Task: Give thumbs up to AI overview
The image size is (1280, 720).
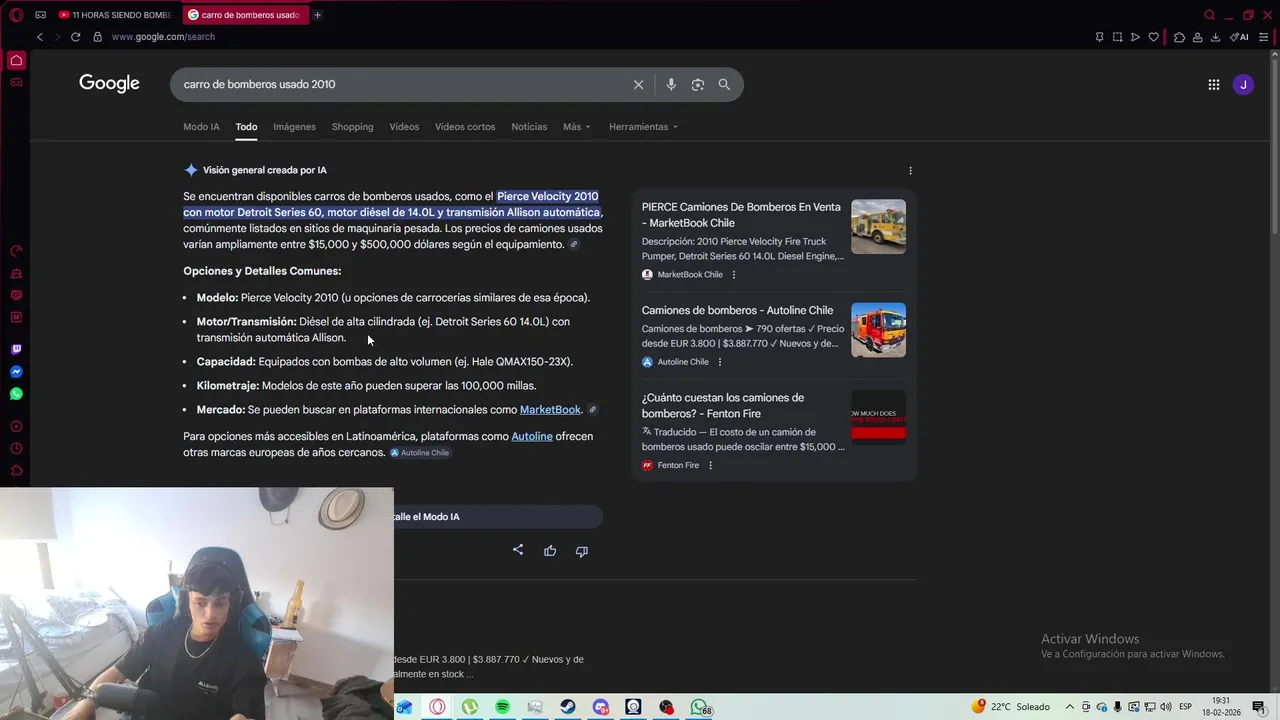Action: tap(550, 550)
